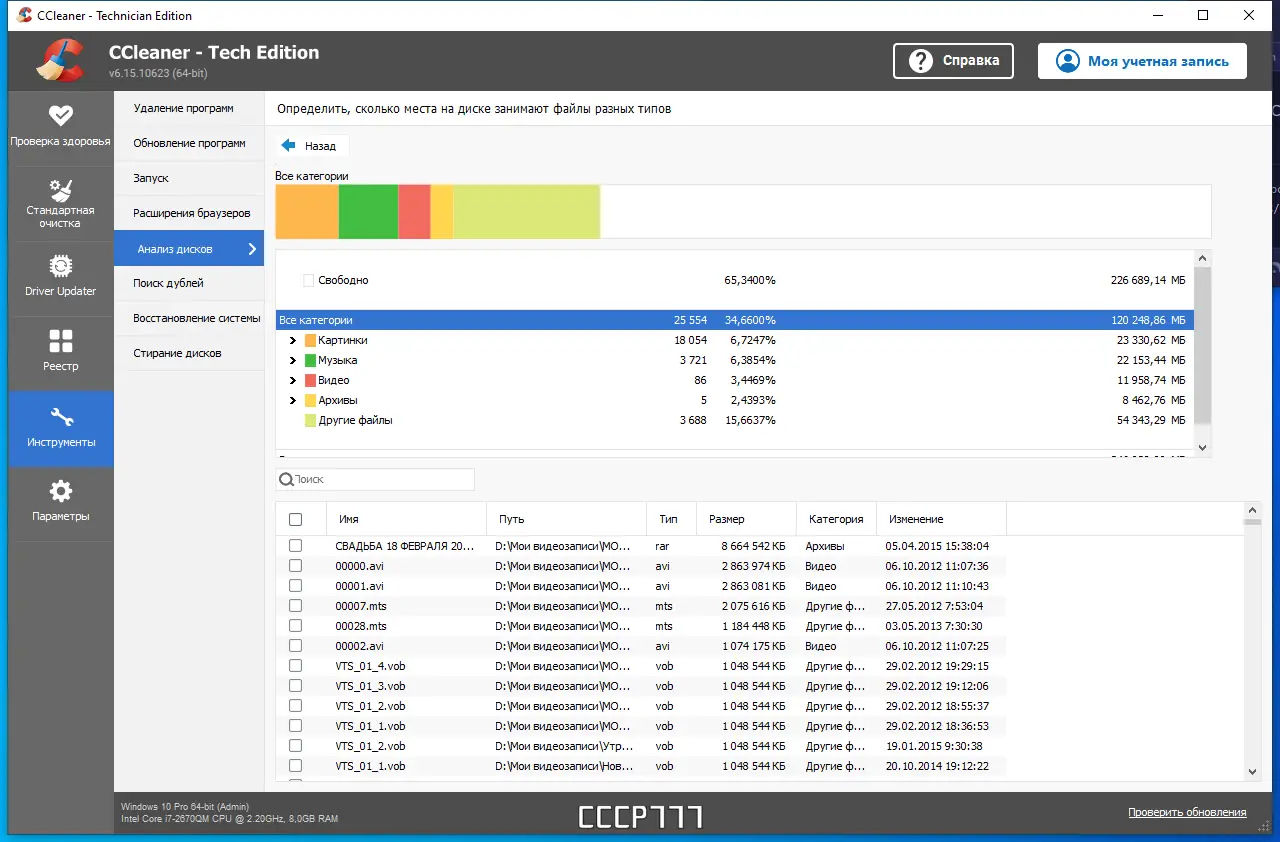Click the Путь column header

pos(567,519)
